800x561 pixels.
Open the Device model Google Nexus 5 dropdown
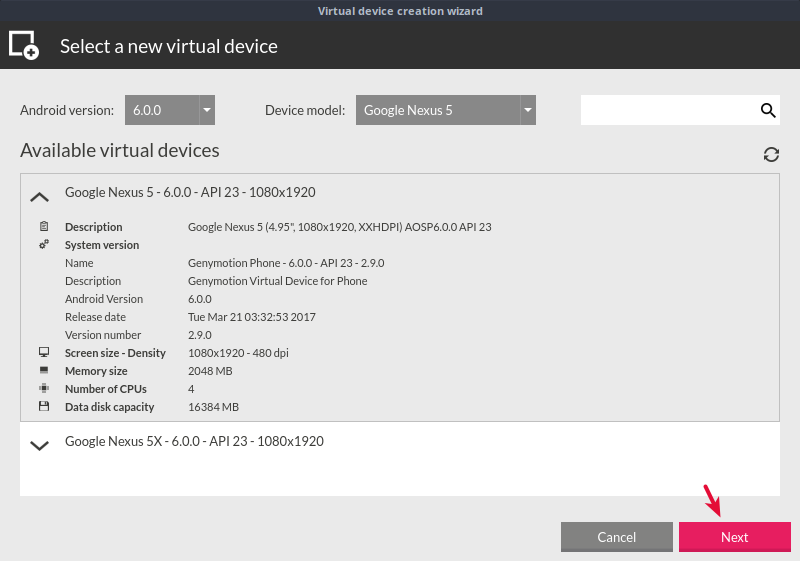point(446,110)
